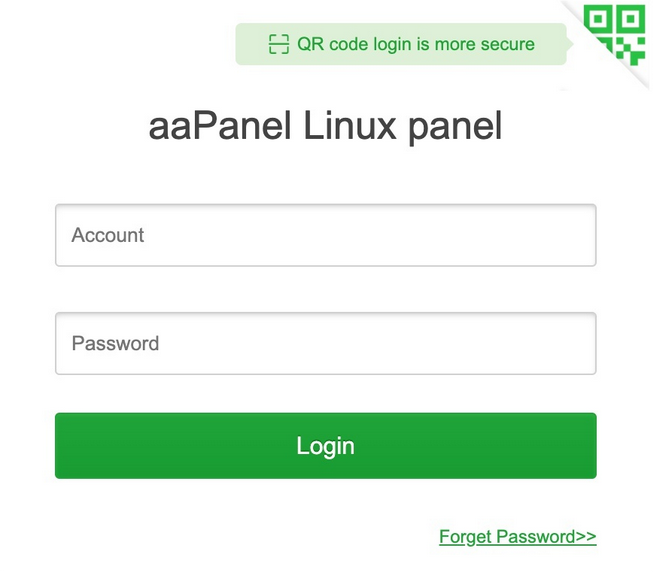Place the cursor in the username Account box

tap(325, 236)
